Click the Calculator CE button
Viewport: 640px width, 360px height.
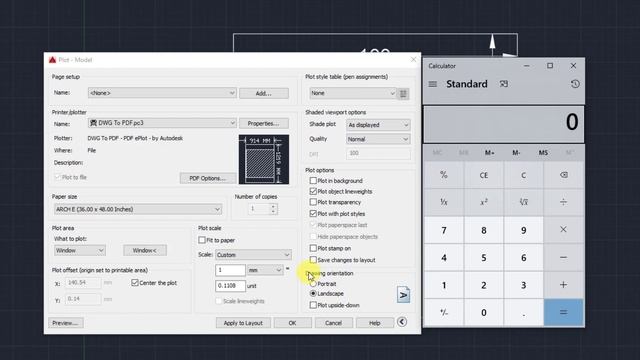484,175
